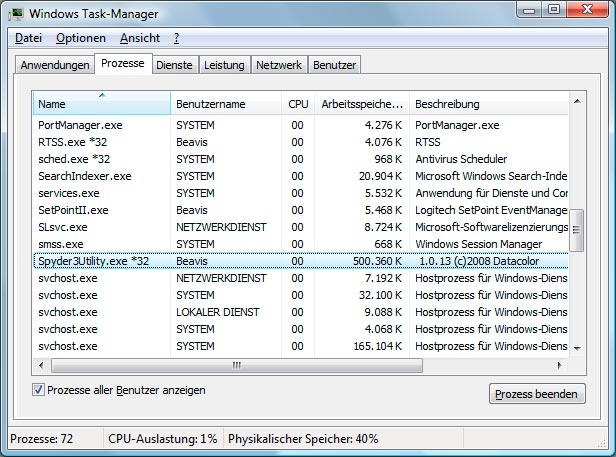This screenshot has width=616, height=457.
Task: Click '1.0.13 (c)2008 Datacolor' description
Action: tap(479, 261)
